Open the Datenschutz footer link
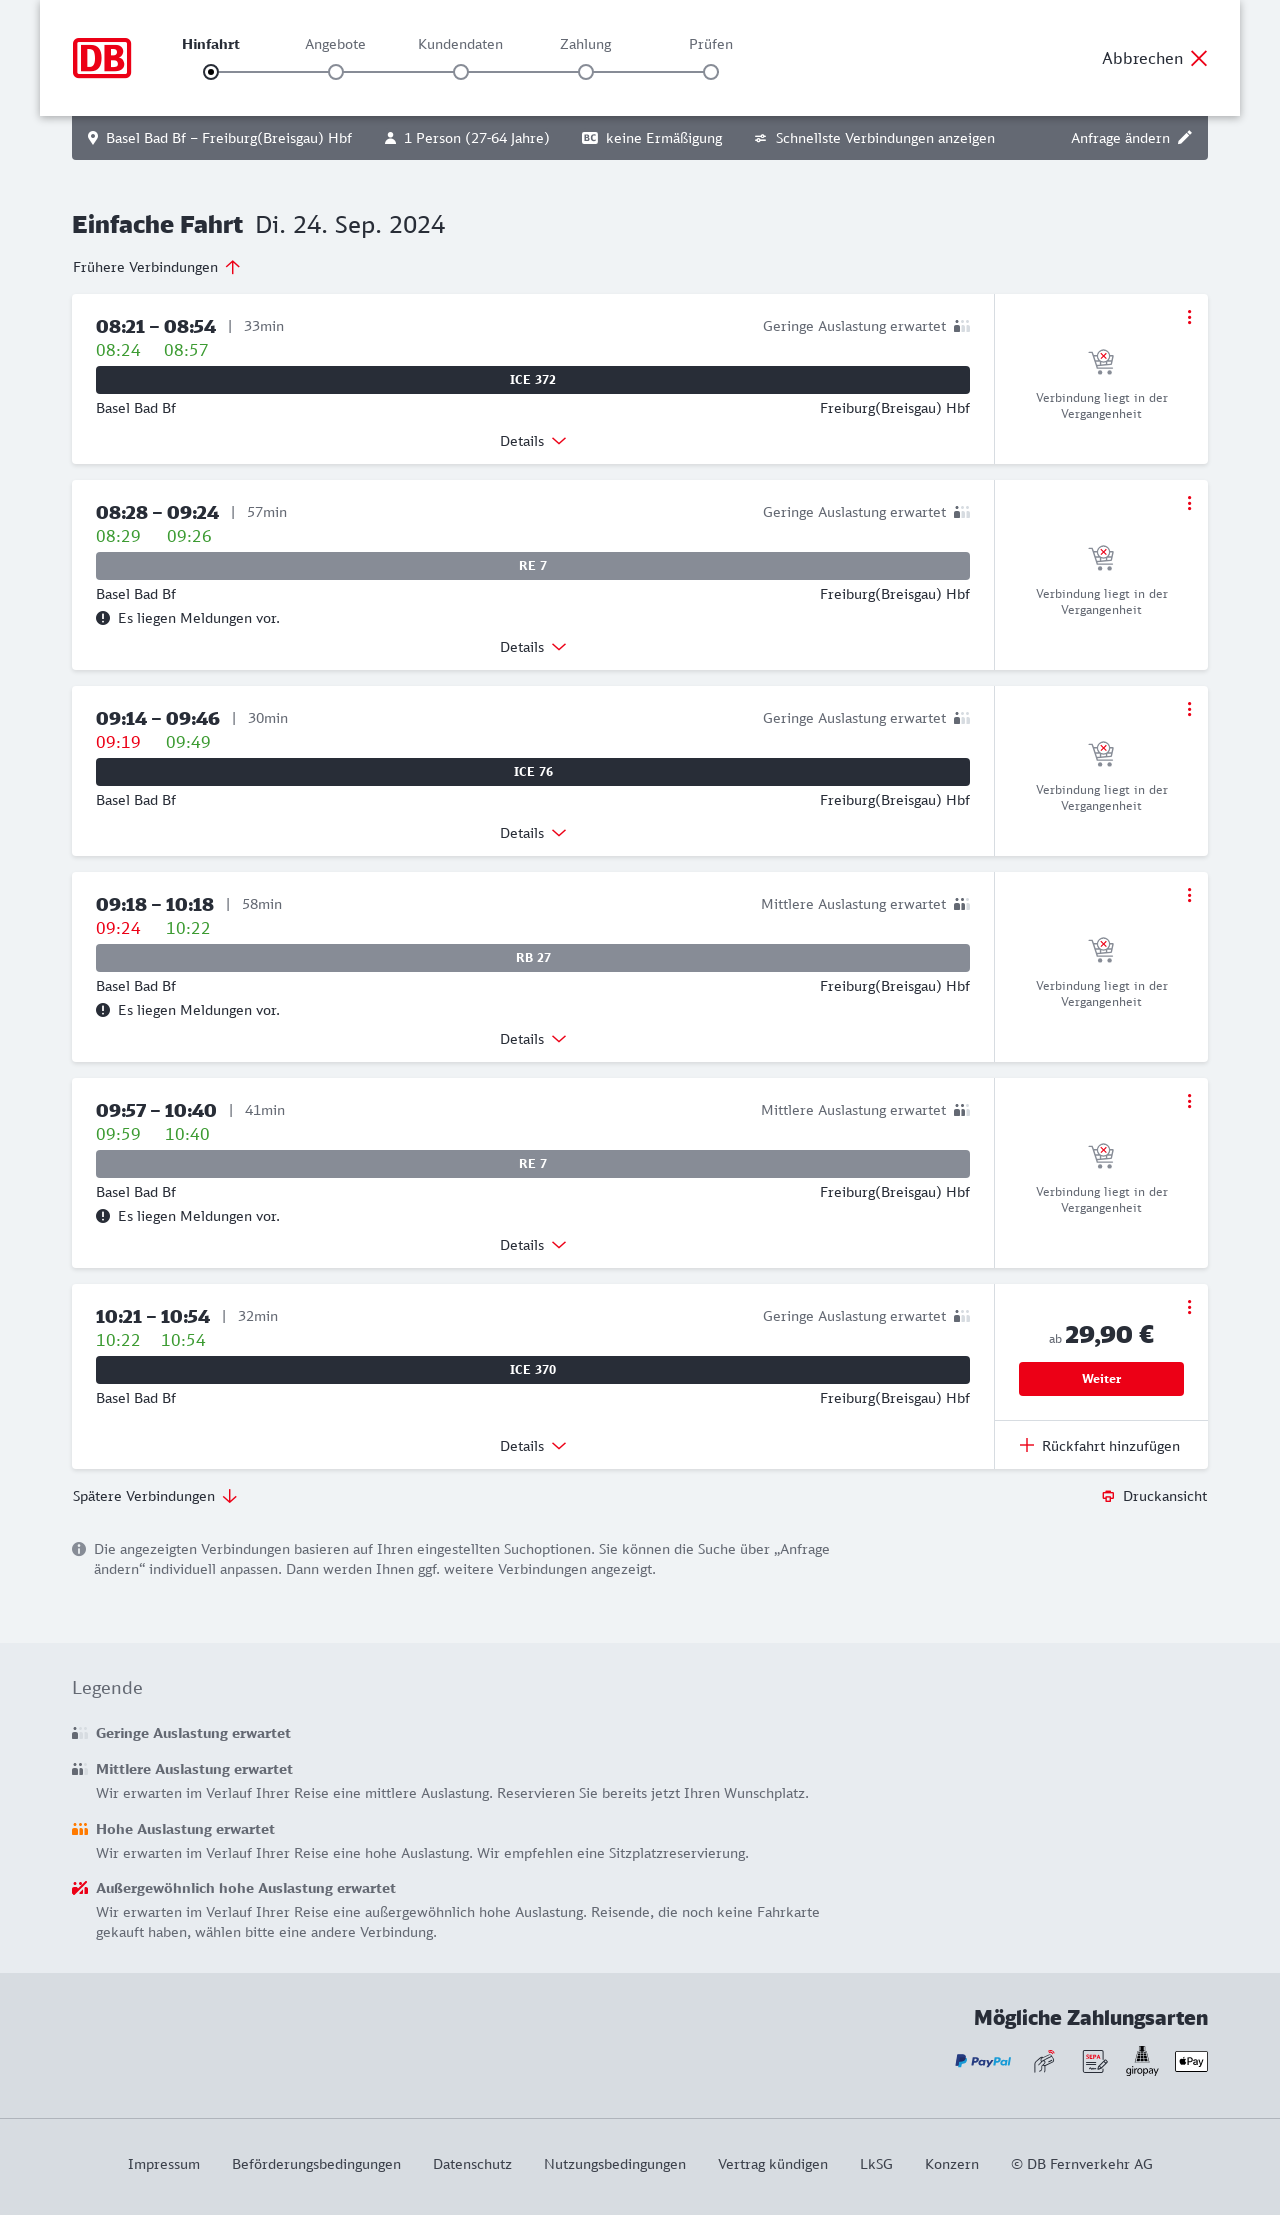1280x2215 pixels. (x=472, y=2164)
